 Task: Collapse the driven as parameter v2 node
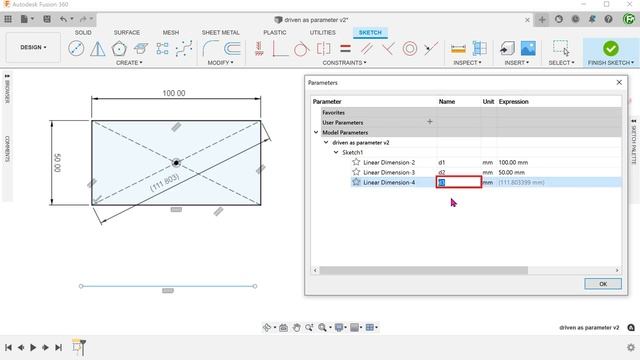tap(326, 142)
